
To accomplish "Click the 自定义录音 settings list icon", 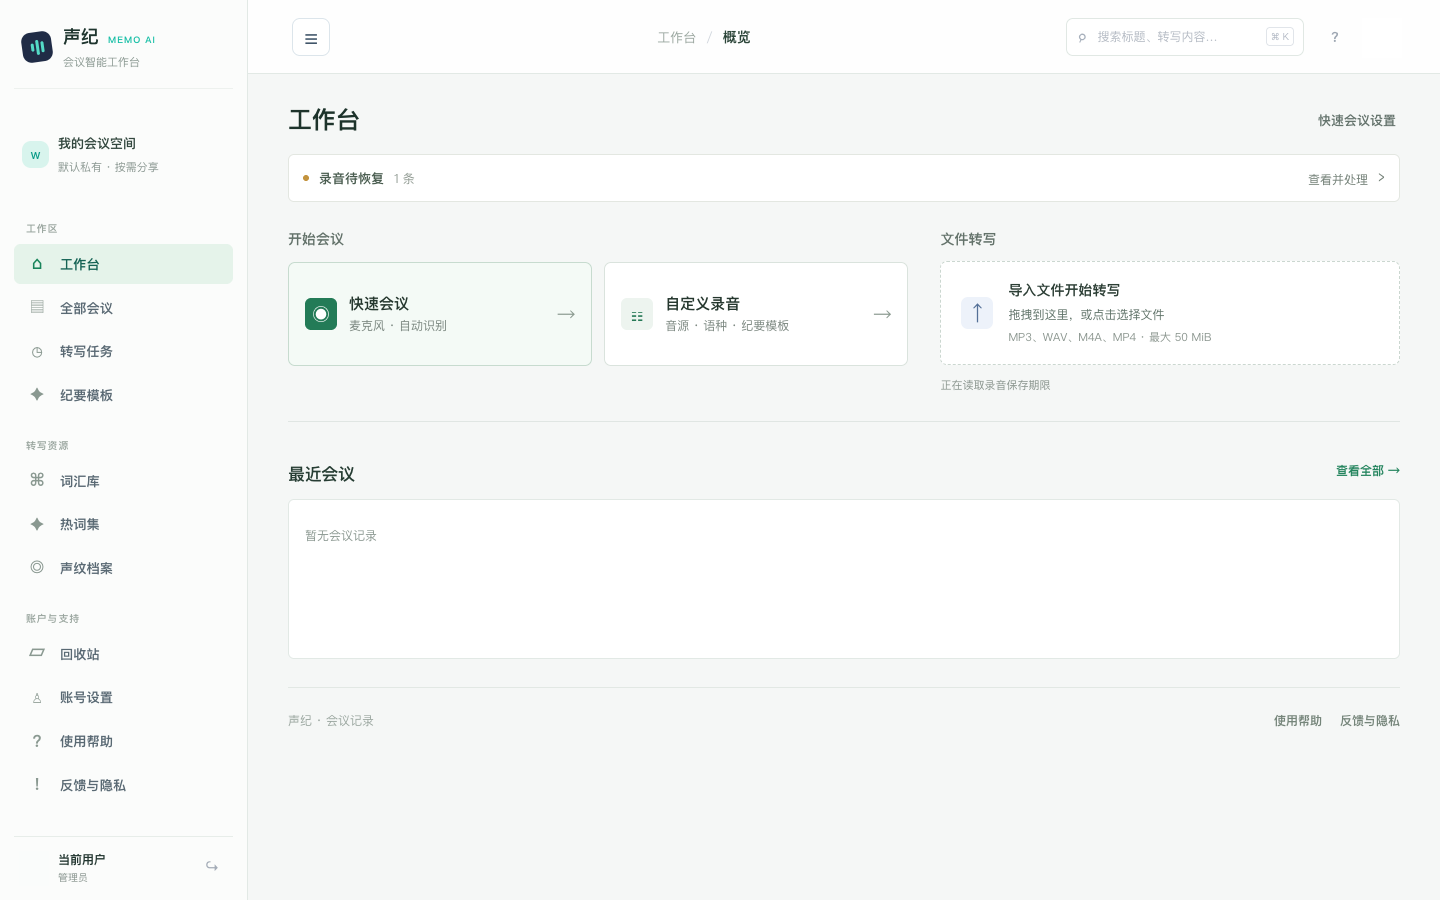I will (637, 314).
